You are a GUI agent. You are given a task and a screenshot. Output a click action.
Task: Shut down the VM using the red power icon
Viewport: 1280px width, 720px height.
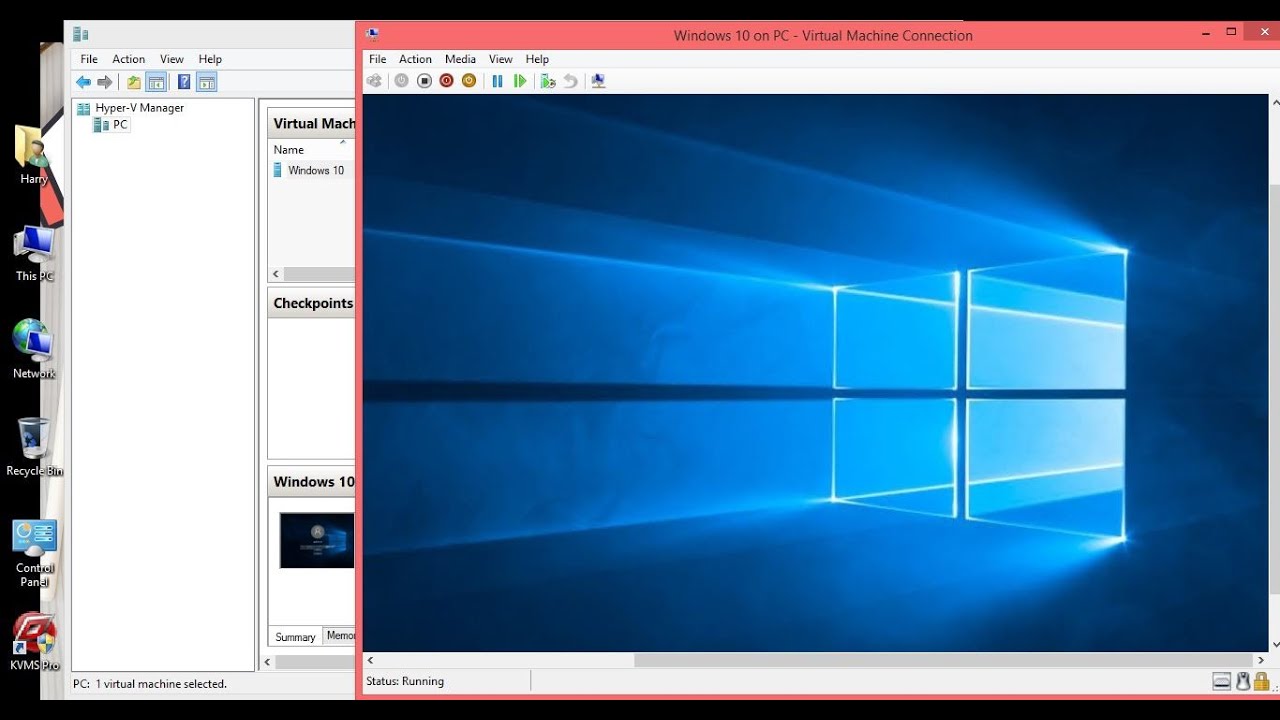(447, 81)
